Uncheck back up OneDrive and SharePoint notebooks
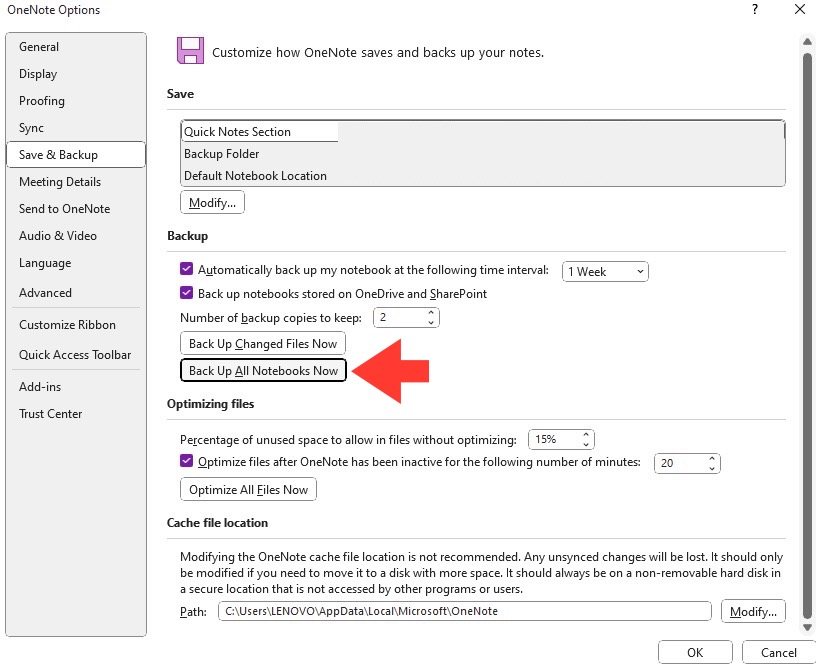Image resolution: width=816 pixels, height=667 pixels. 186,293
